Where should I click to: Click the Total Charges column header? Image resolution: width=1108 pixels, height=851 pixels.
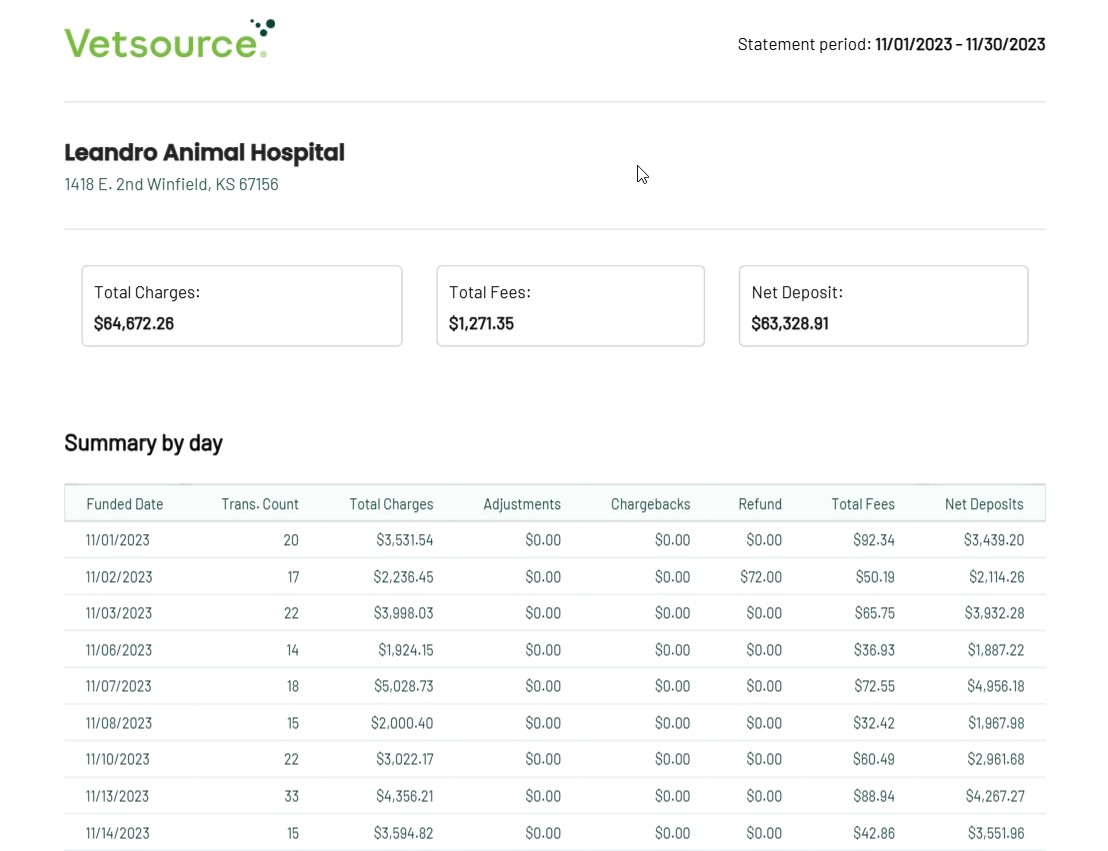391,504
